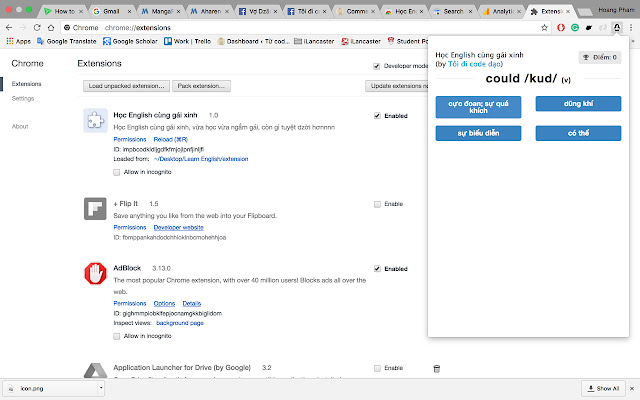Image resolution: width=640 pixels, height=400 pixels.
Task: Open Settings in the Chrome sidebar
Action: pyautogui.click(x=23, y=98)
